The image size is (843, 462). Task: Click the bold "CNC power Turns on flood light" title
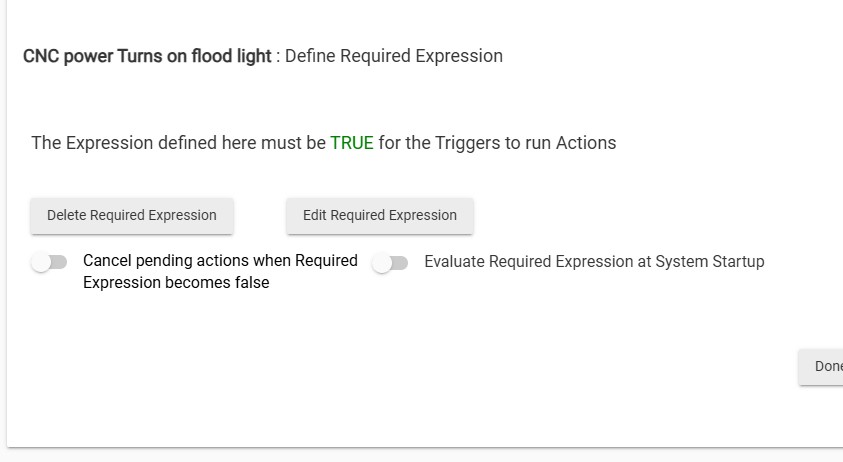[147, 56]
